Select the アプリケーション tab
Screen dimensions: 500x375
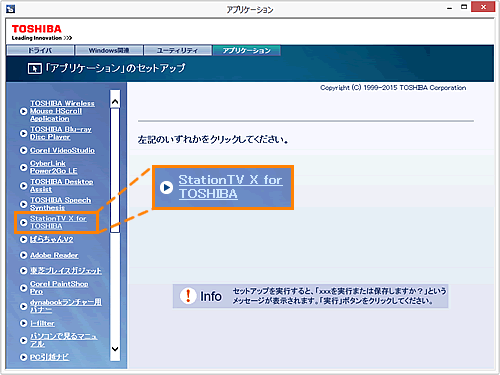point(247,51)
